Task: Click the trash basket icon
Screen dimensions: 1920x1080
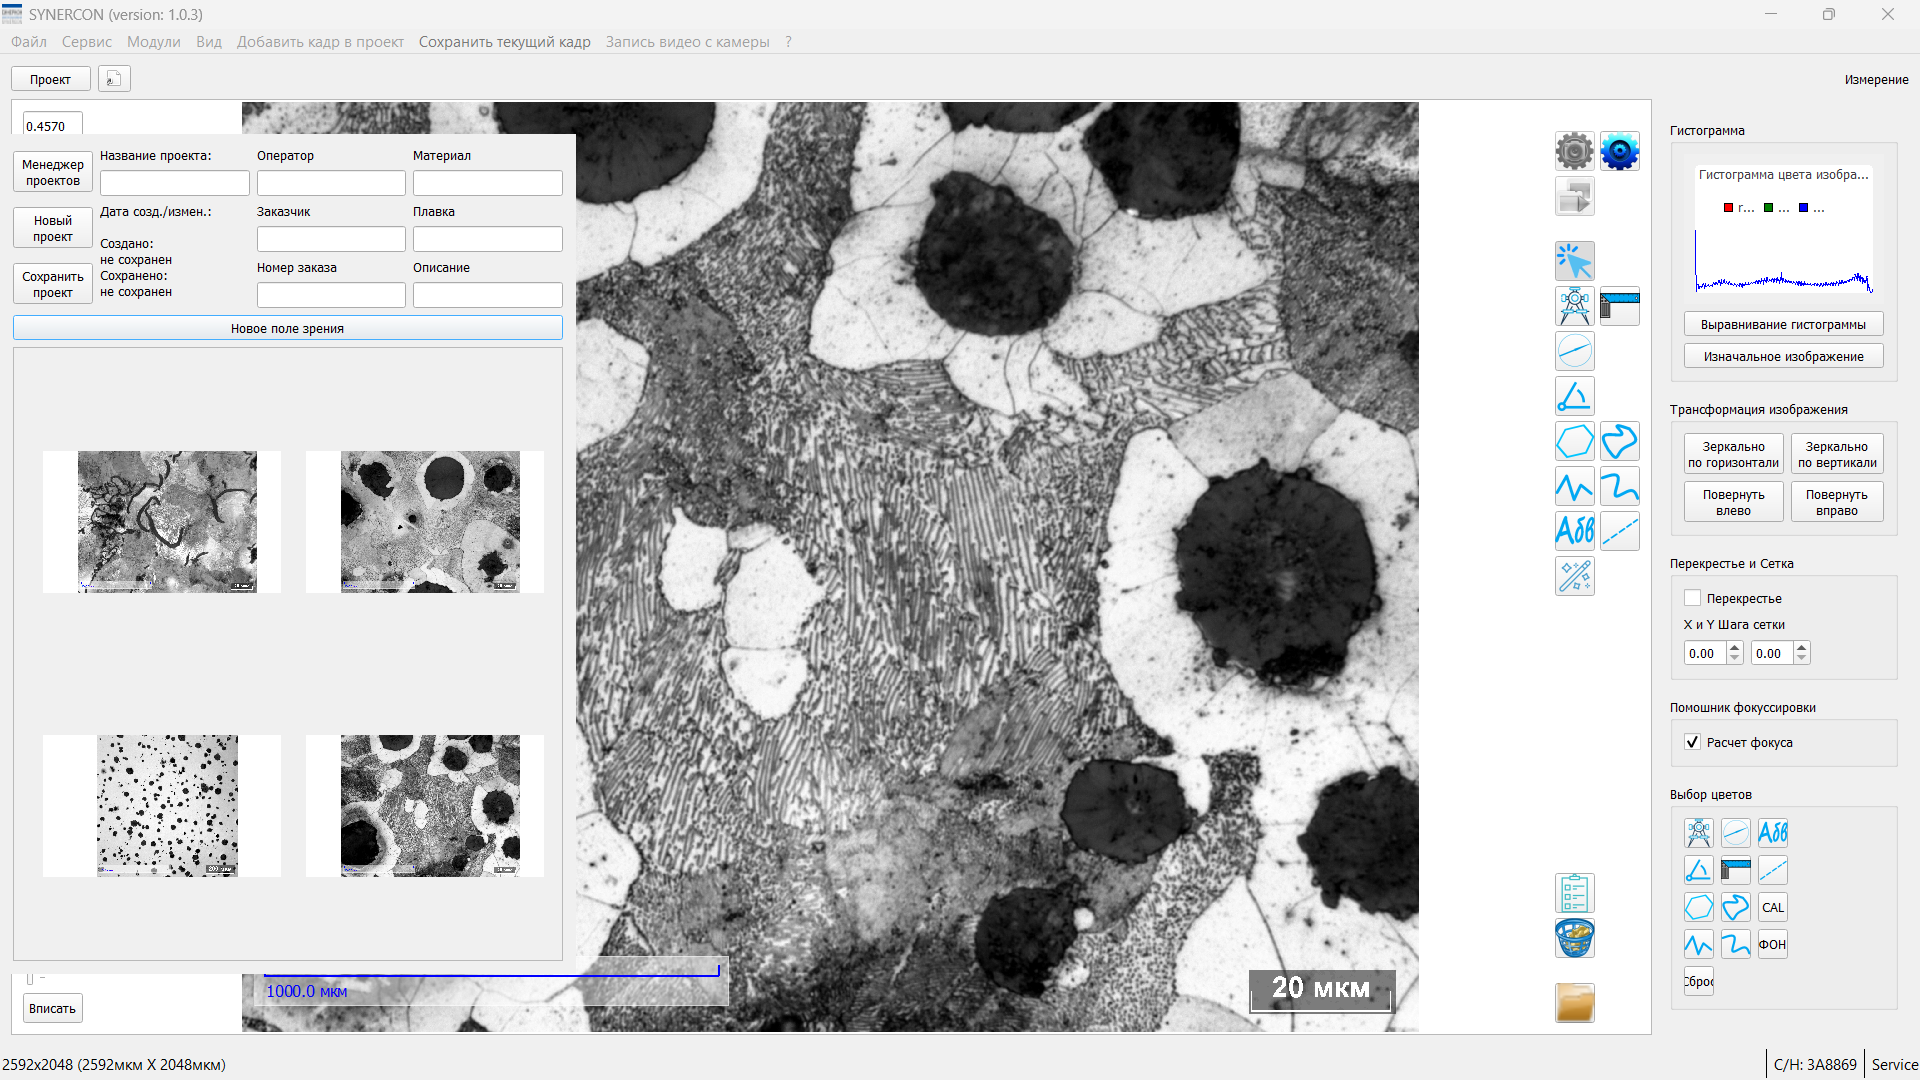Action: coord(1574,939)
